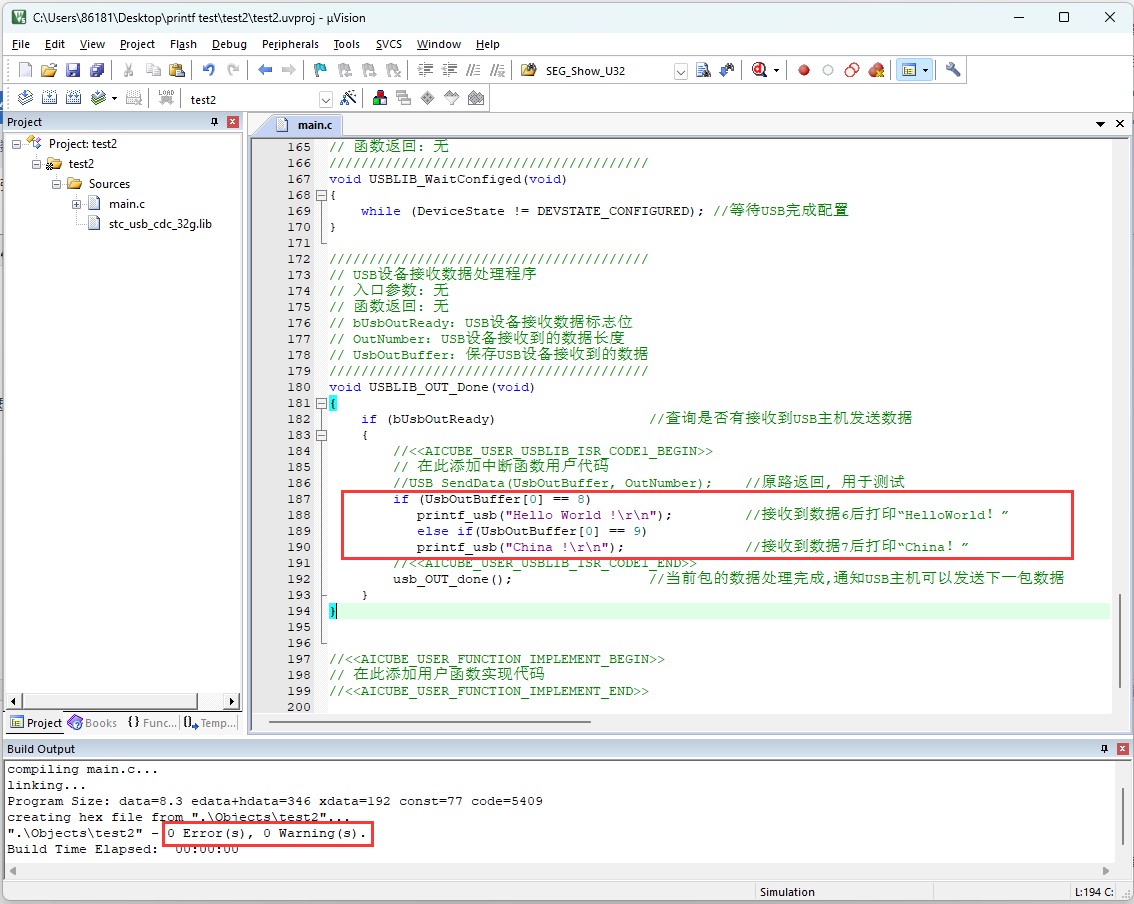Insert breakpoint red circle icon
Screen dimensions: 1134x904
[x=803, y=70]
